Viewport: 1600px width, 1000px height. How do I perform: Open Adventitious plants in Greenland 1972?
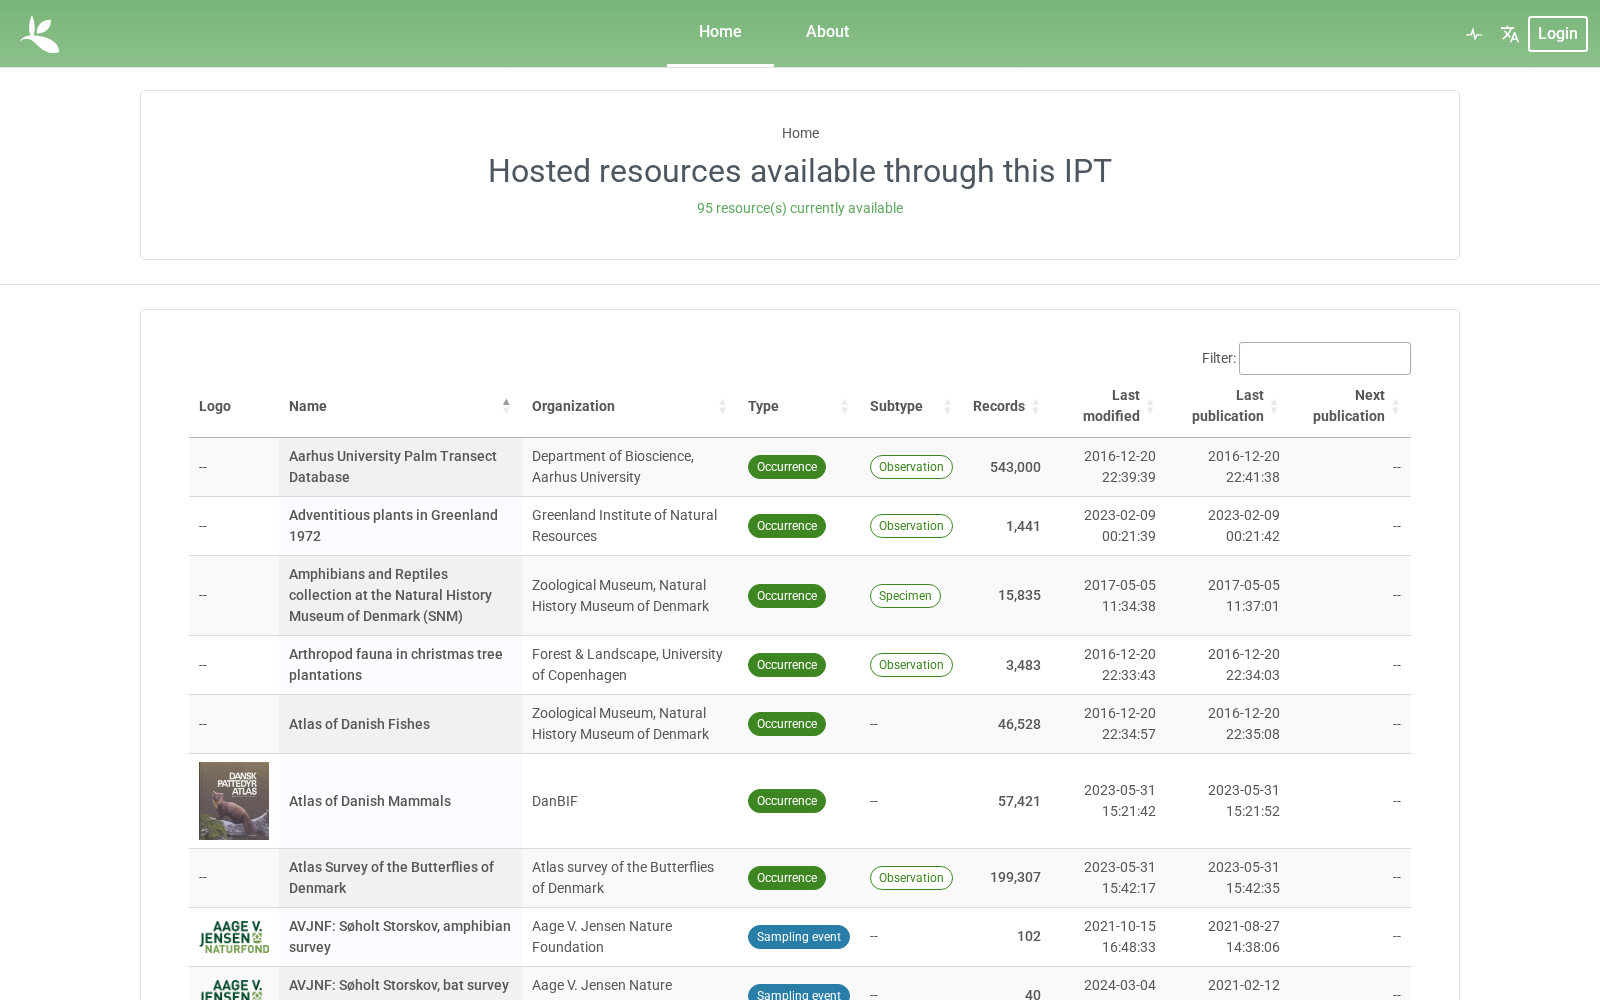[x=393, y=526]
